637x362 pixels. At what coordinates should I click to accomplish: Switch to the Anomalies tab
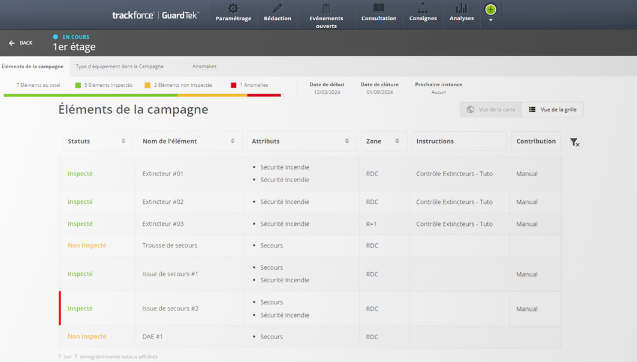204,66
